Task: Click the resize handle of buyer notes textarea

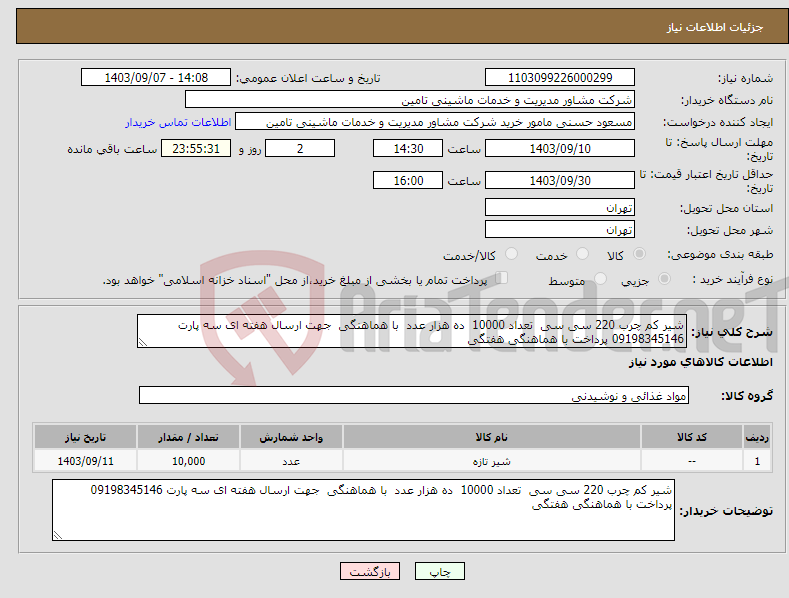Action: pyautogui.click(x=58, y=535)
